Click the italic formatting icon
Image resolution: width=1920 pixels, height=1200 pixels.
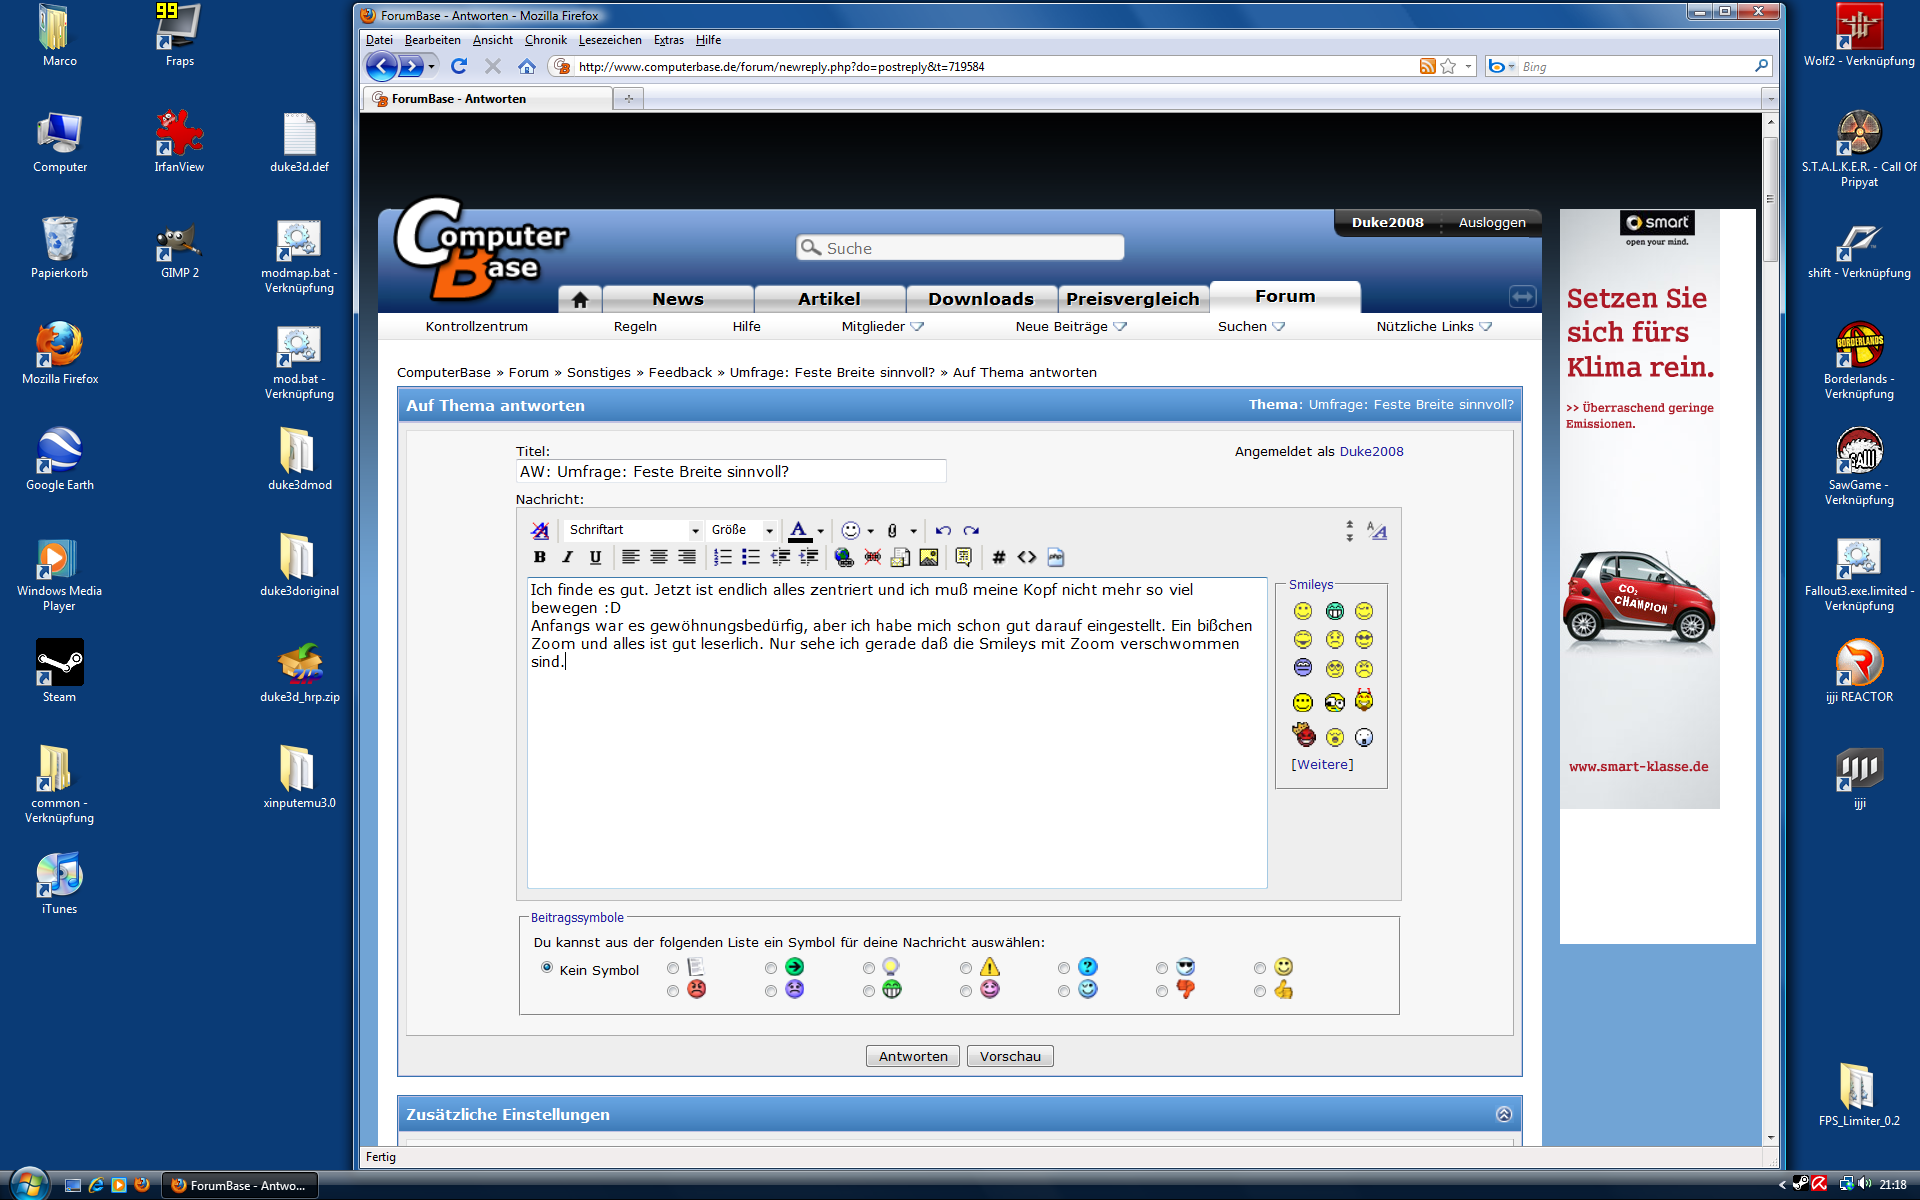pyautogui.click(x=567, y=557)
